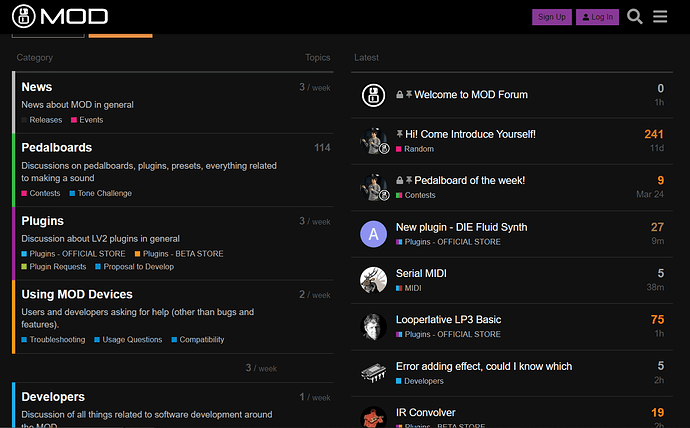Open Contests subcategory under Pedalboards
Screen dimensions: 690x428
pos(41,193)
